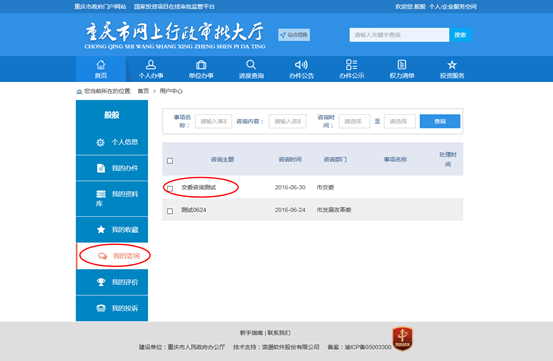Screen dimensions: 553x361
Task: Open 权力清单 document icon tab
Action: 402,69
